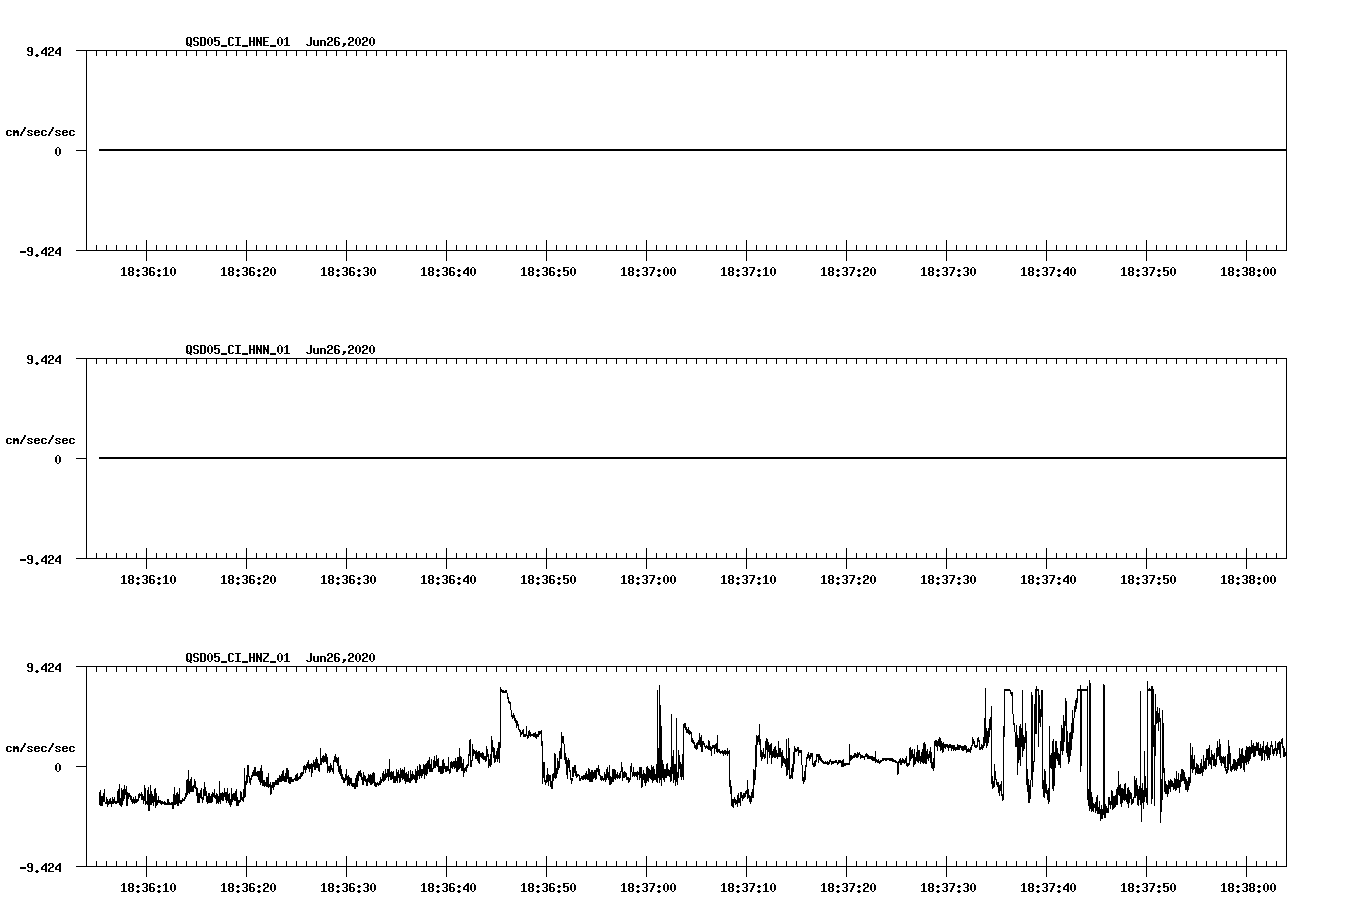This screenshot has height=924, width=1358.
Task: Click 18:36:10 time label under HNZ plot
Action: tap(148, 888)
